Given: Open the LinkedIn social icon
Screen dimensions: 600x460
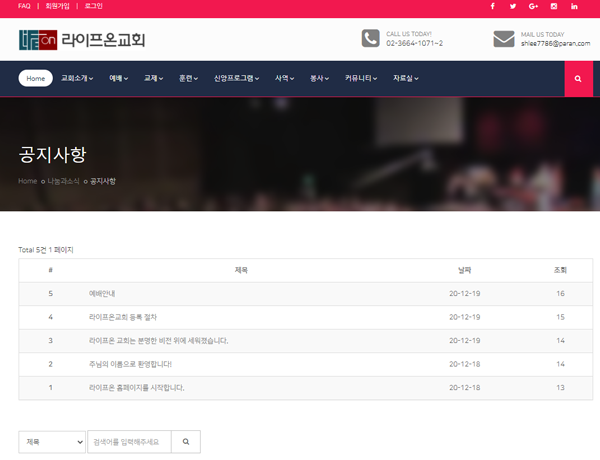Looking at the screenshot, I should point(574,6).
